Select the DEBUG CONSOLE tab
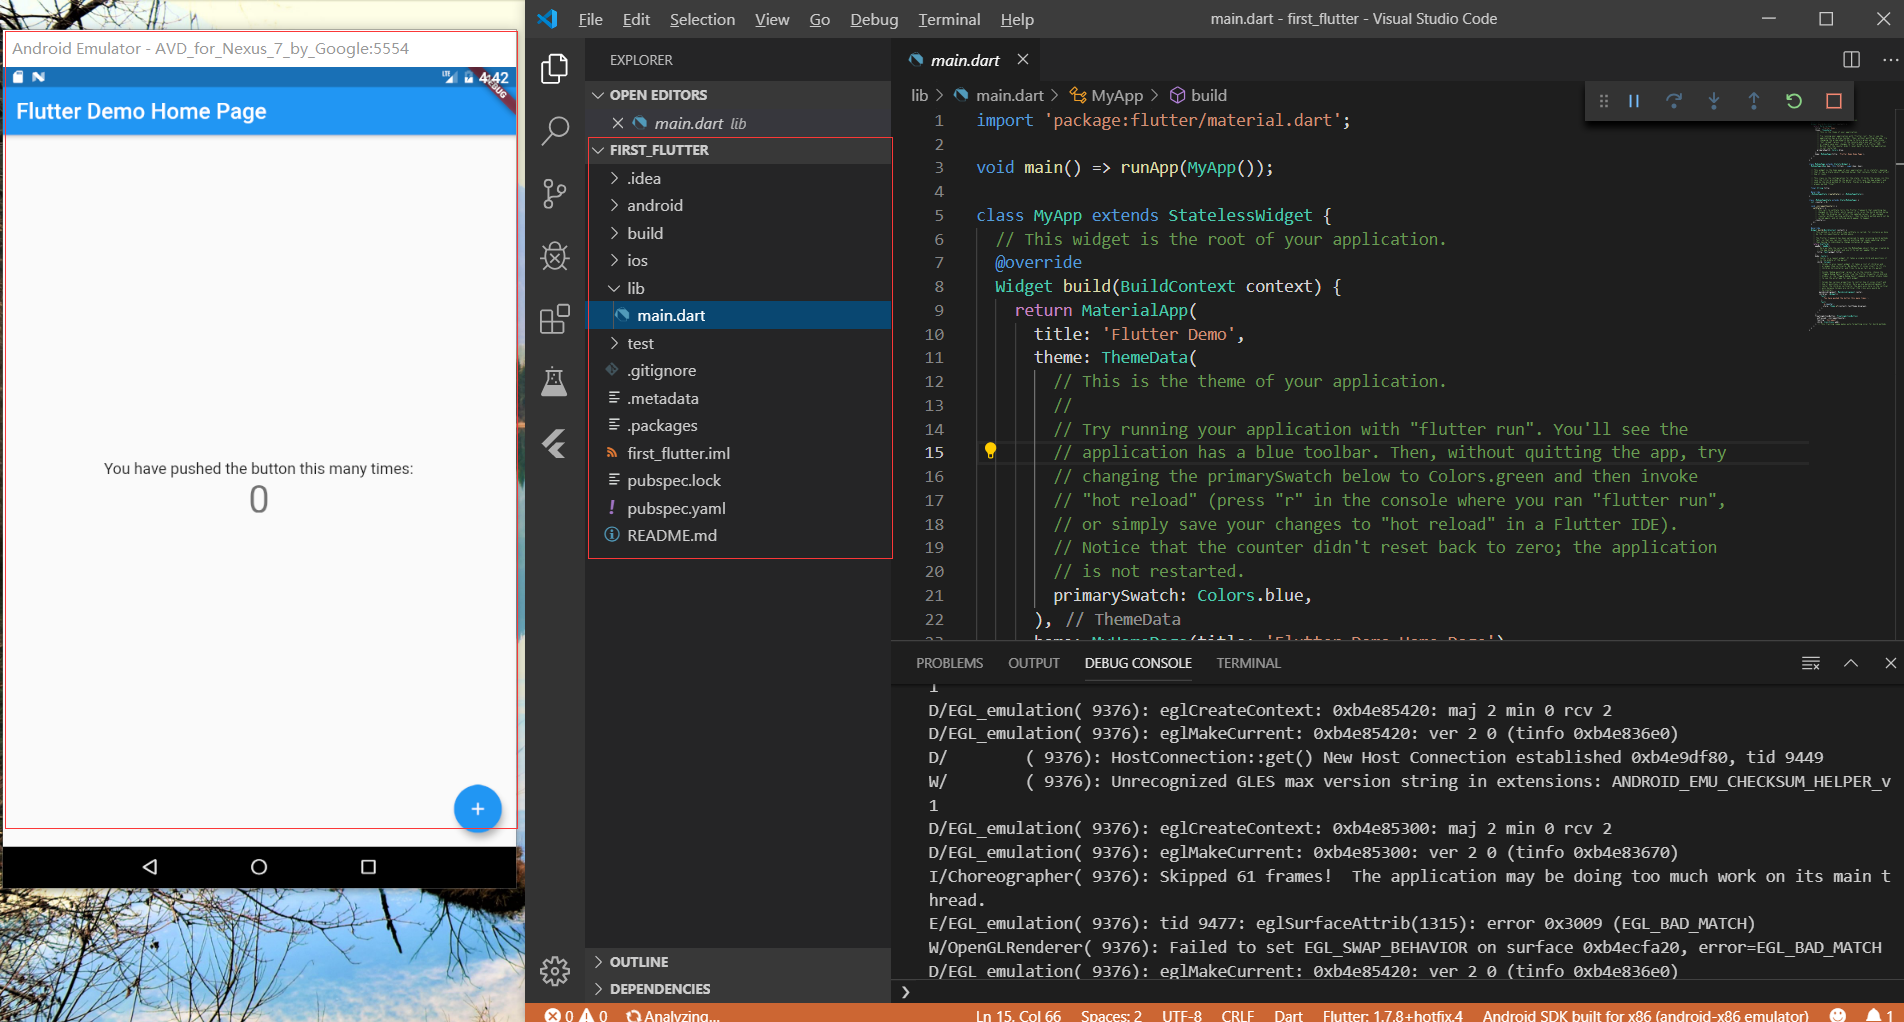This screenshot has height=1022, width=1904. 1138,663
